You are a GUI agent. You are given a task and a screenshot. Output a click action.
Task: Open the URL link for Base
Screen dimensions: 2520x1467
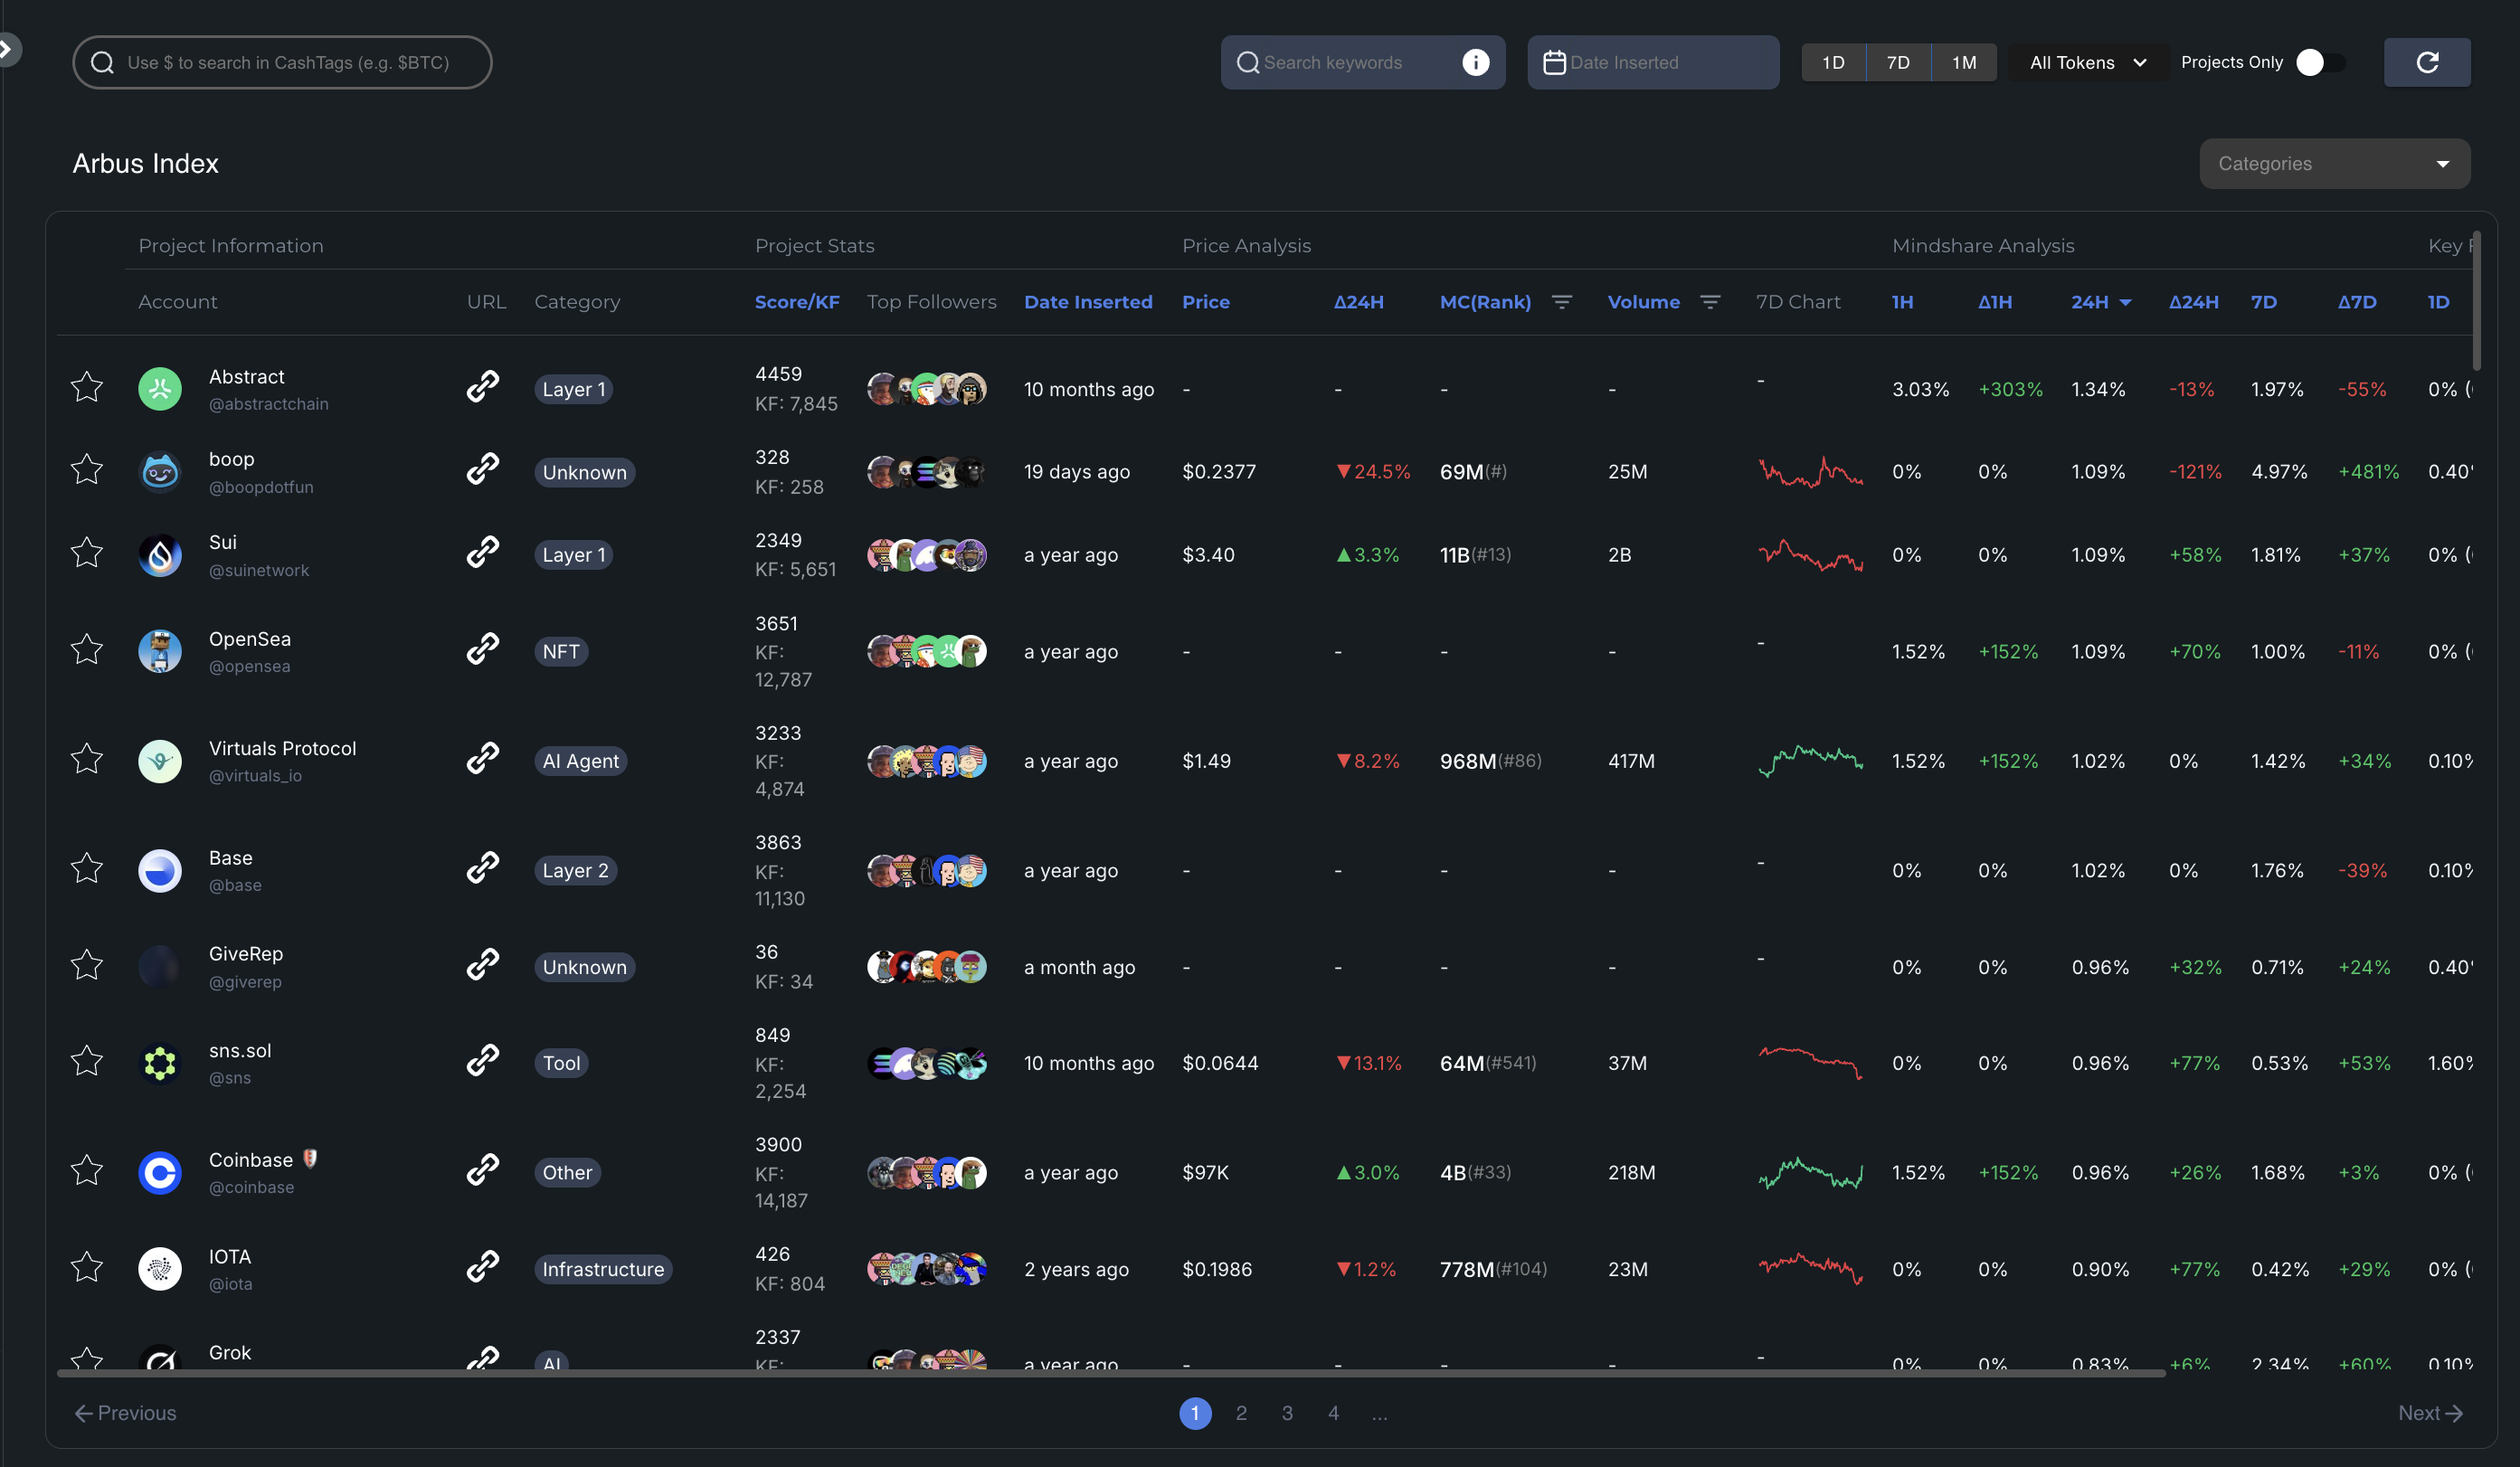[483, 868]
